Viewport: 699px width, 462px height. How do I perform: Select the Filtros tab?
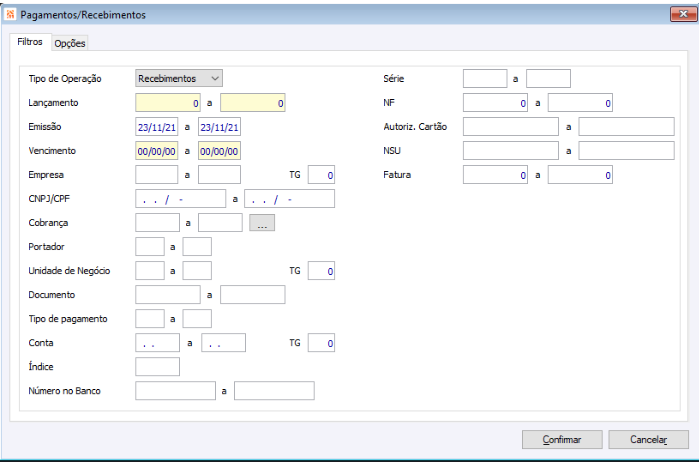30,42
